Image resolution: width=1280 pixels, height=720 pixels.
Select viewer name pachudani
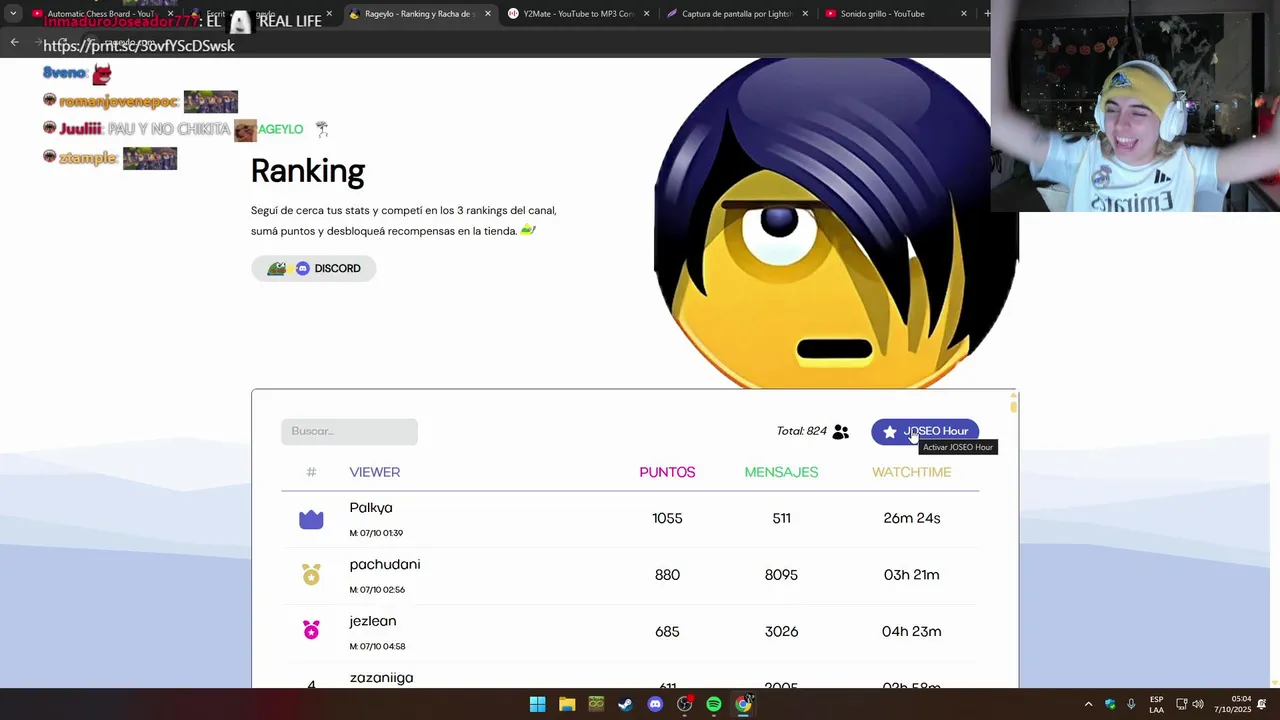click(385, 564)
